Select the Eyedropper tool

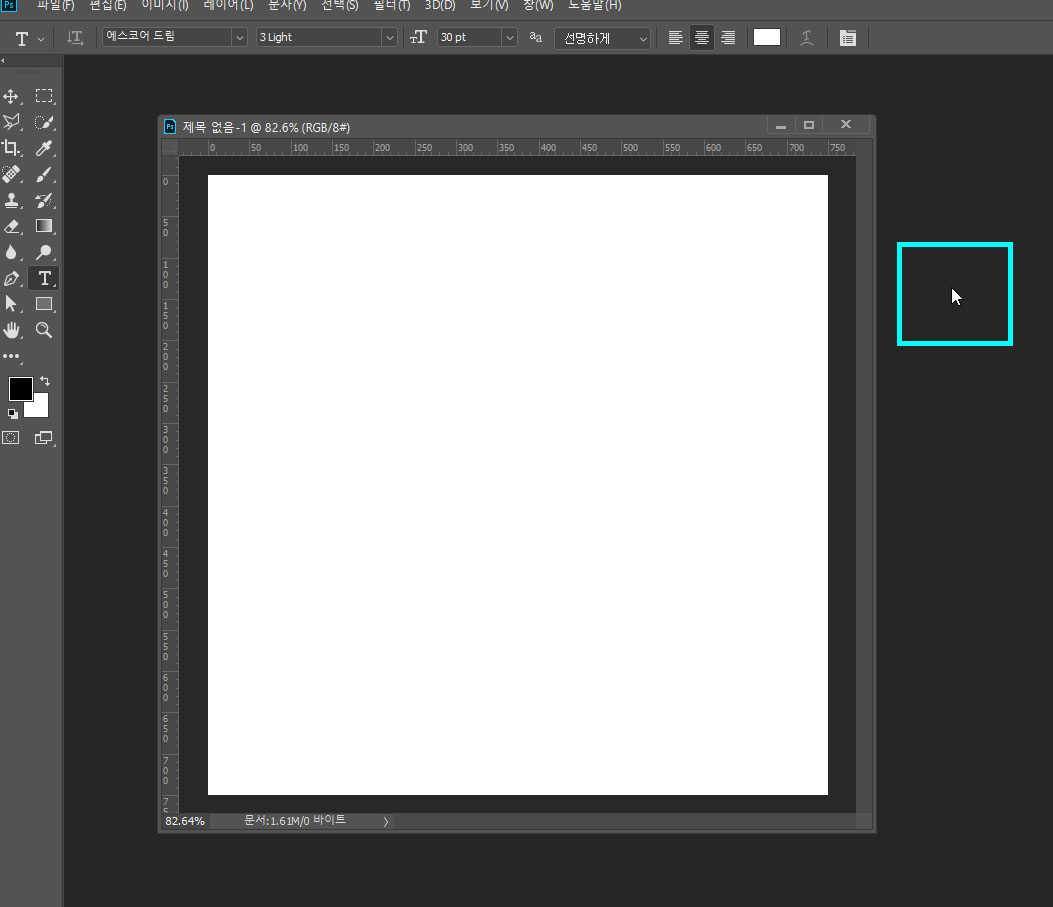(44, 148)
